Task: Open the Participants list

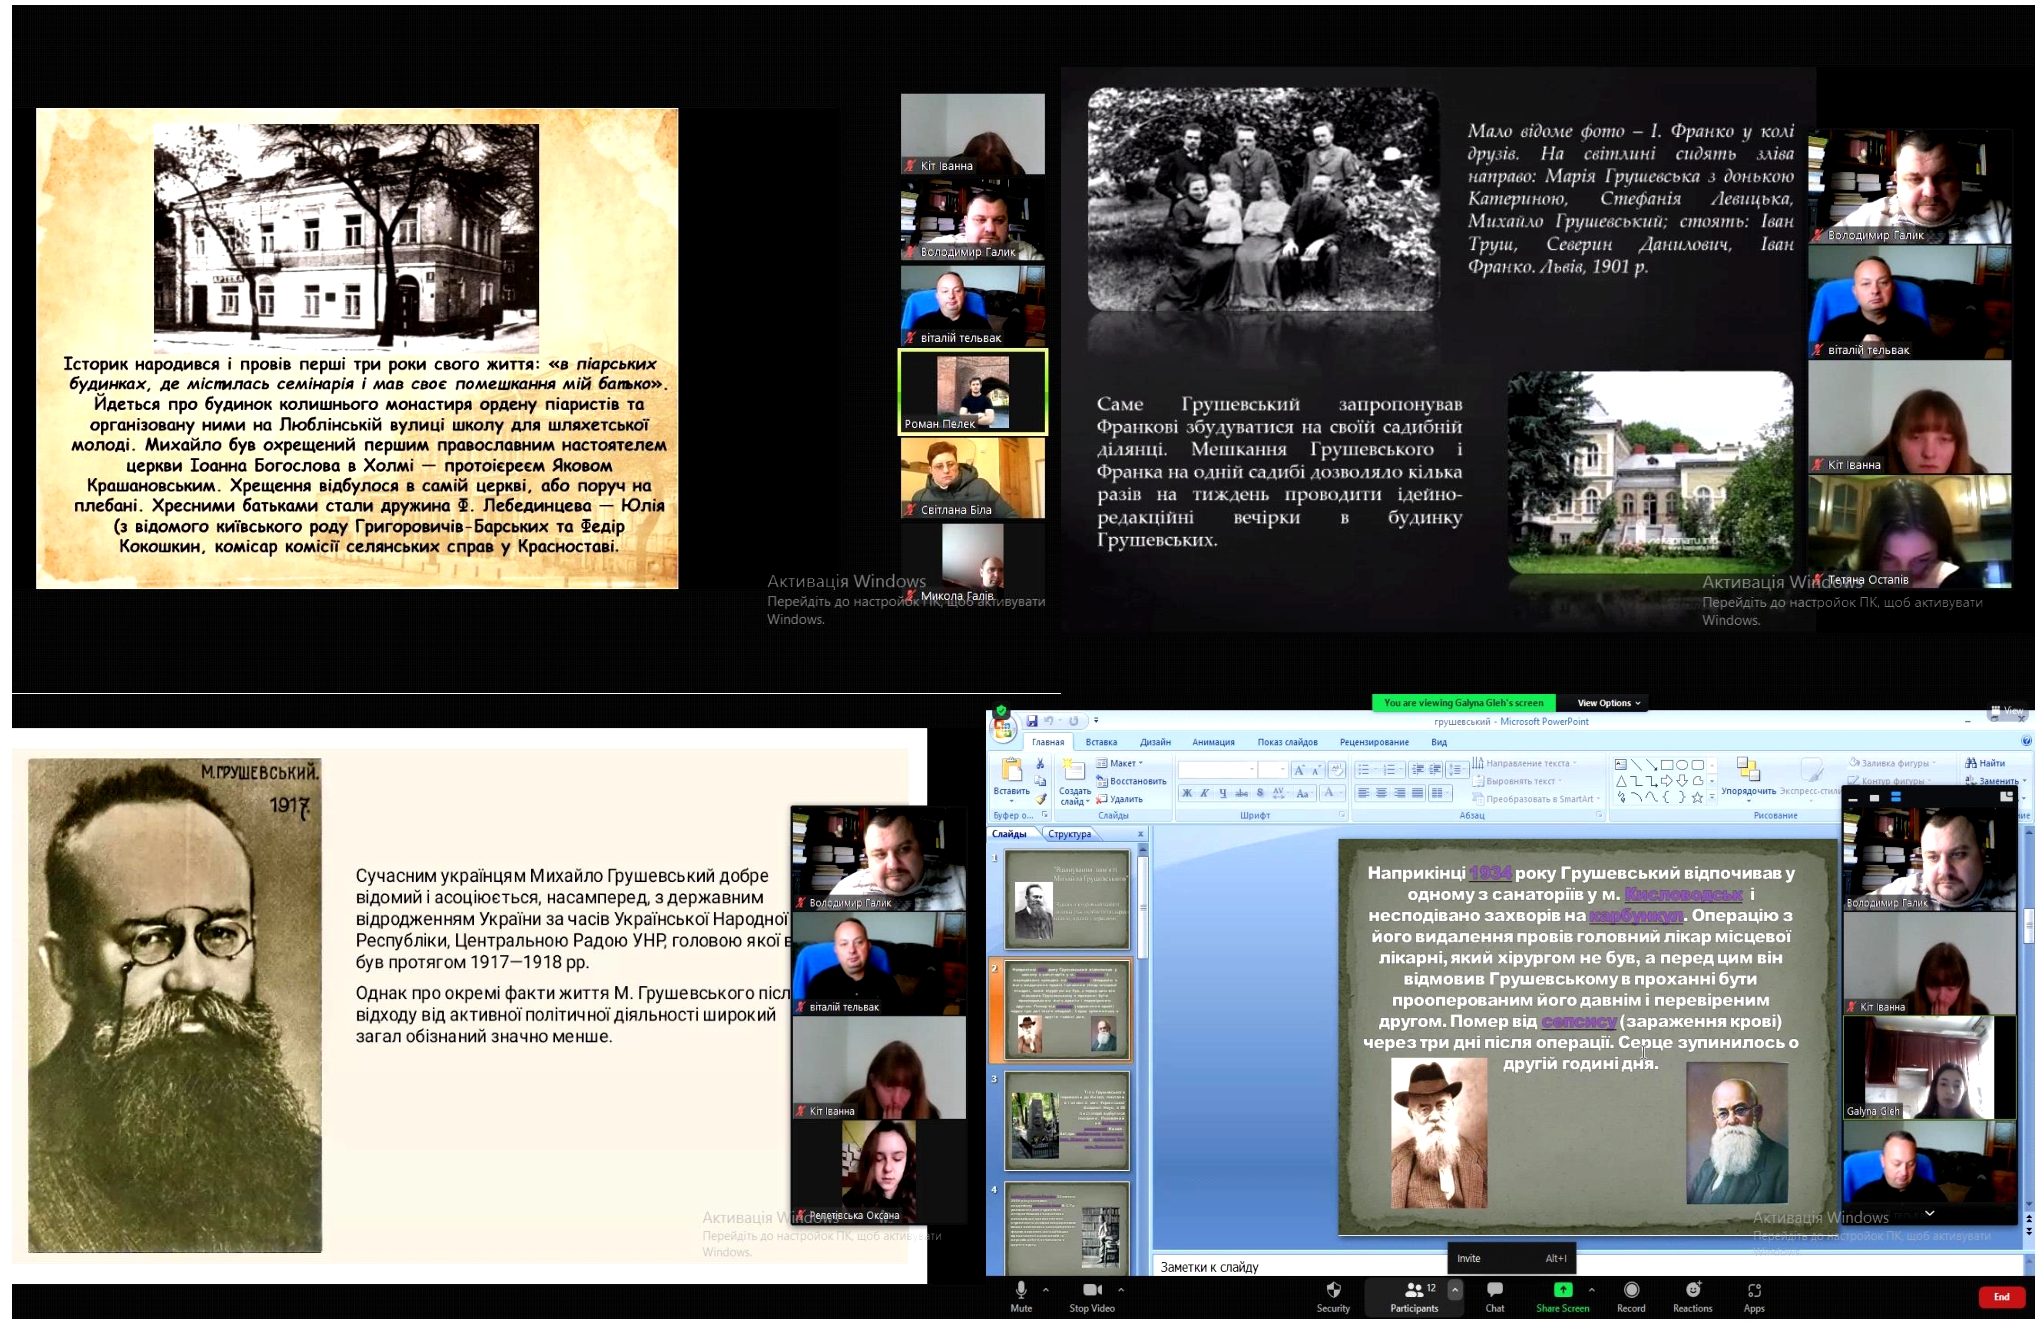Action: tap(1414, 1291)
